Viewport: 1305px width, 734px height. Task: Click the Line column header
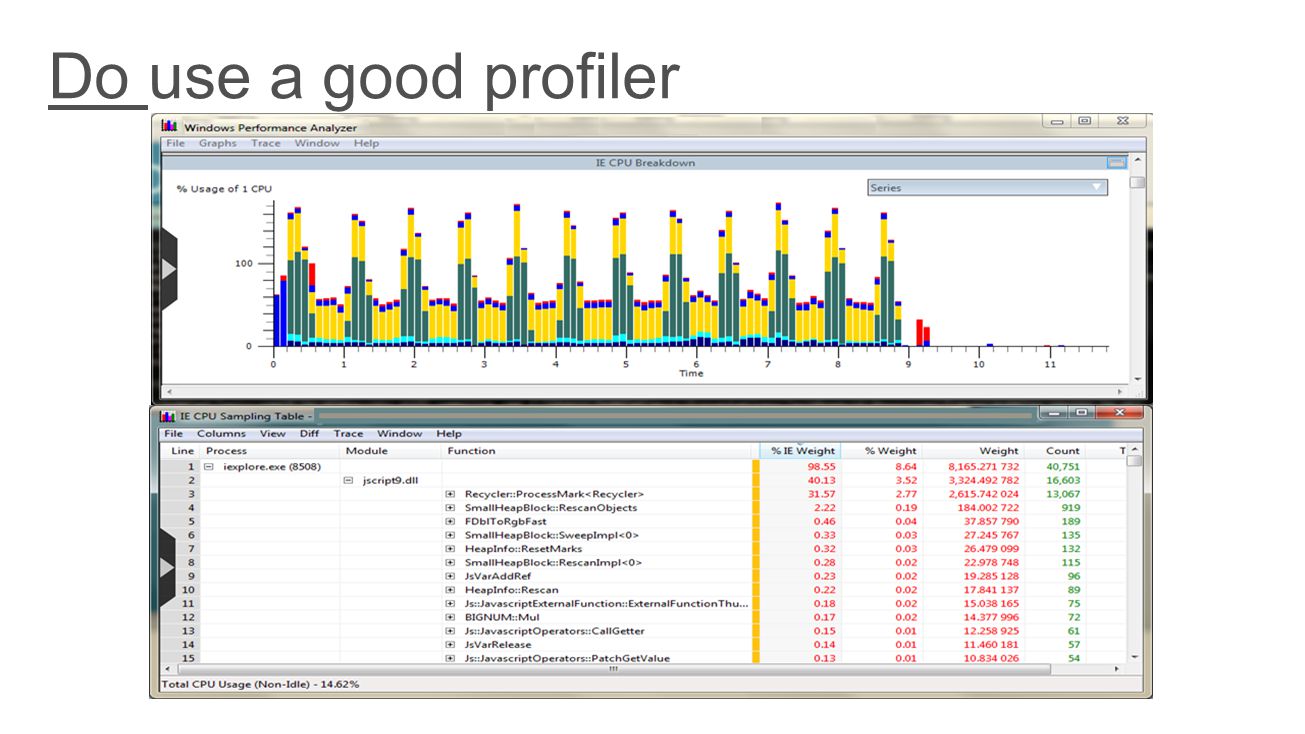[x=182, y=451]
